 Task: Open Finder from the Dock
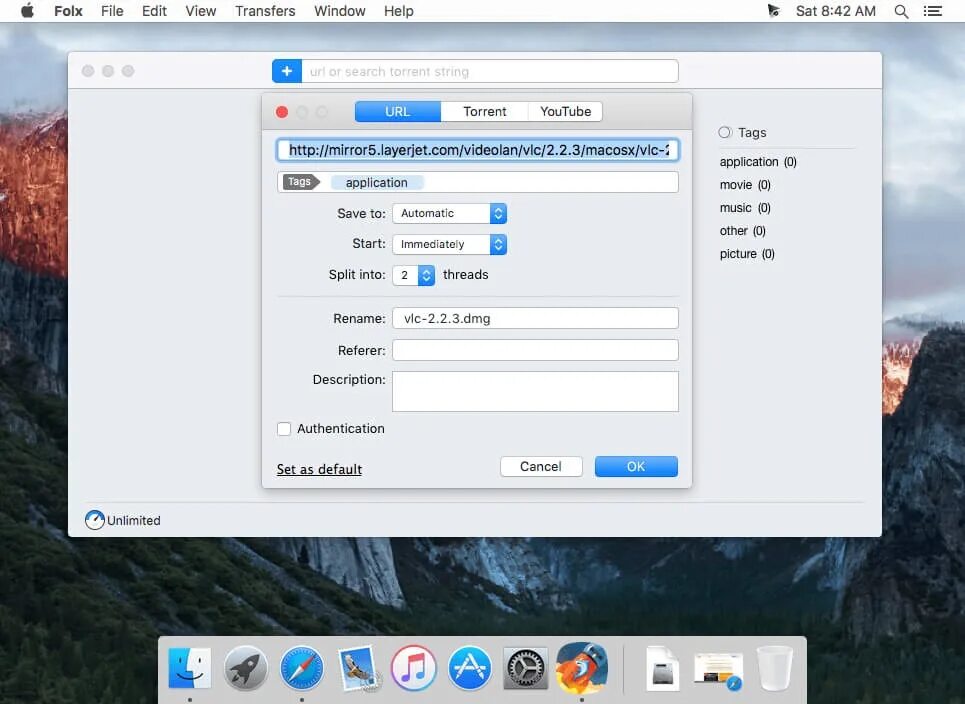(190, 668)
